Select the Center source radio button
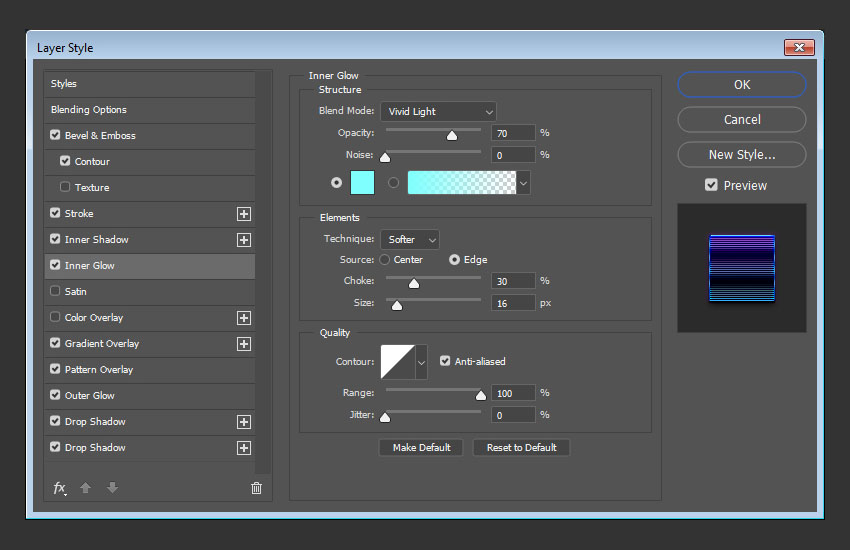Screen dimensions: 850x550 pyautogui.click(x=385, y=260)
